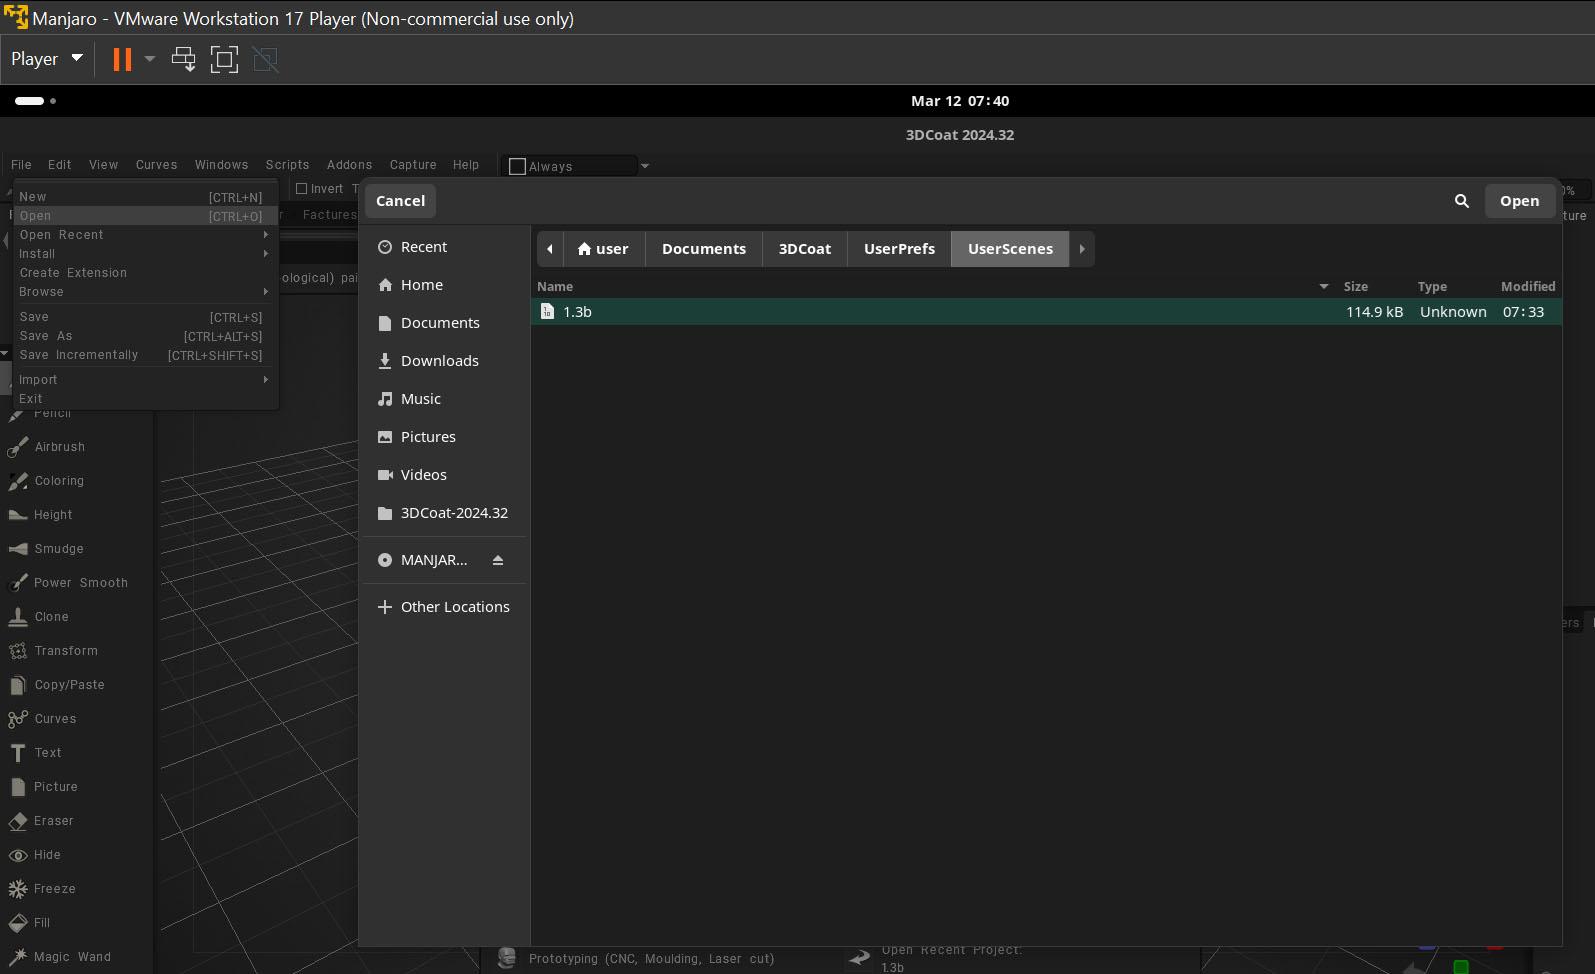Select the Magic Wand tool icon

[x=18, y=957]
